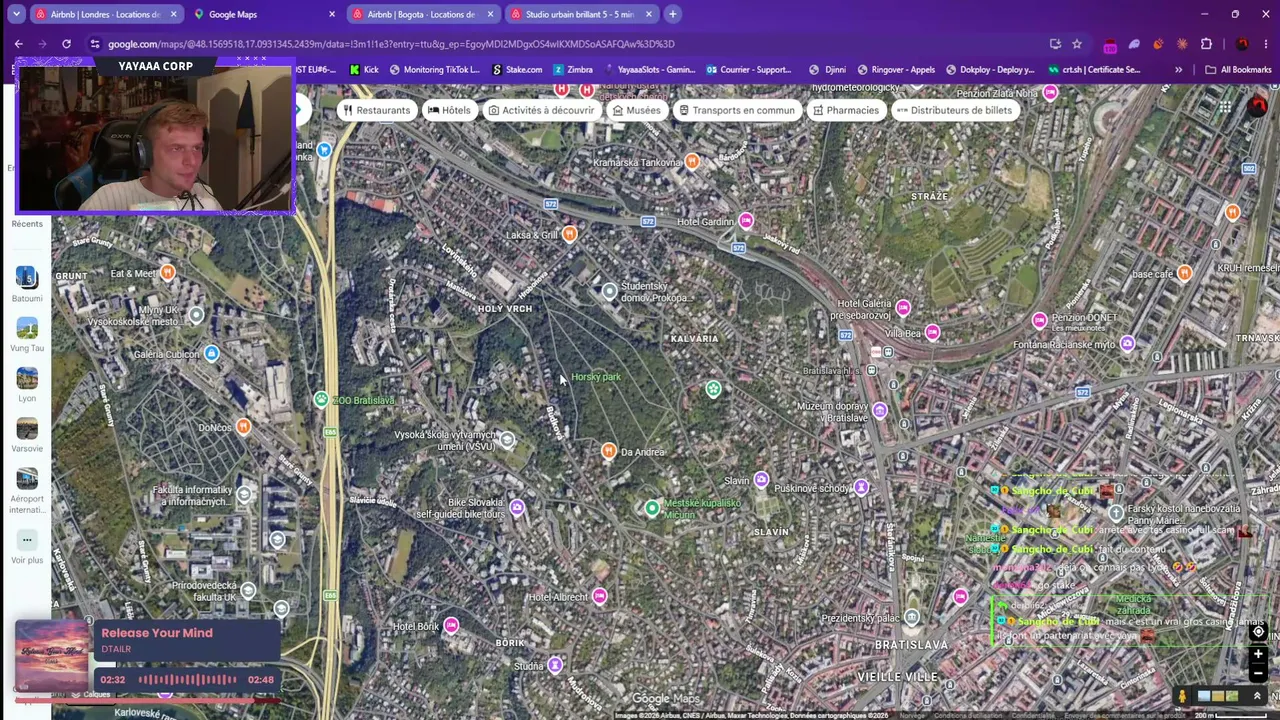Viewport: 1280px width, 720px height.
Task: Reload the current page
Action: coord(66,44)
